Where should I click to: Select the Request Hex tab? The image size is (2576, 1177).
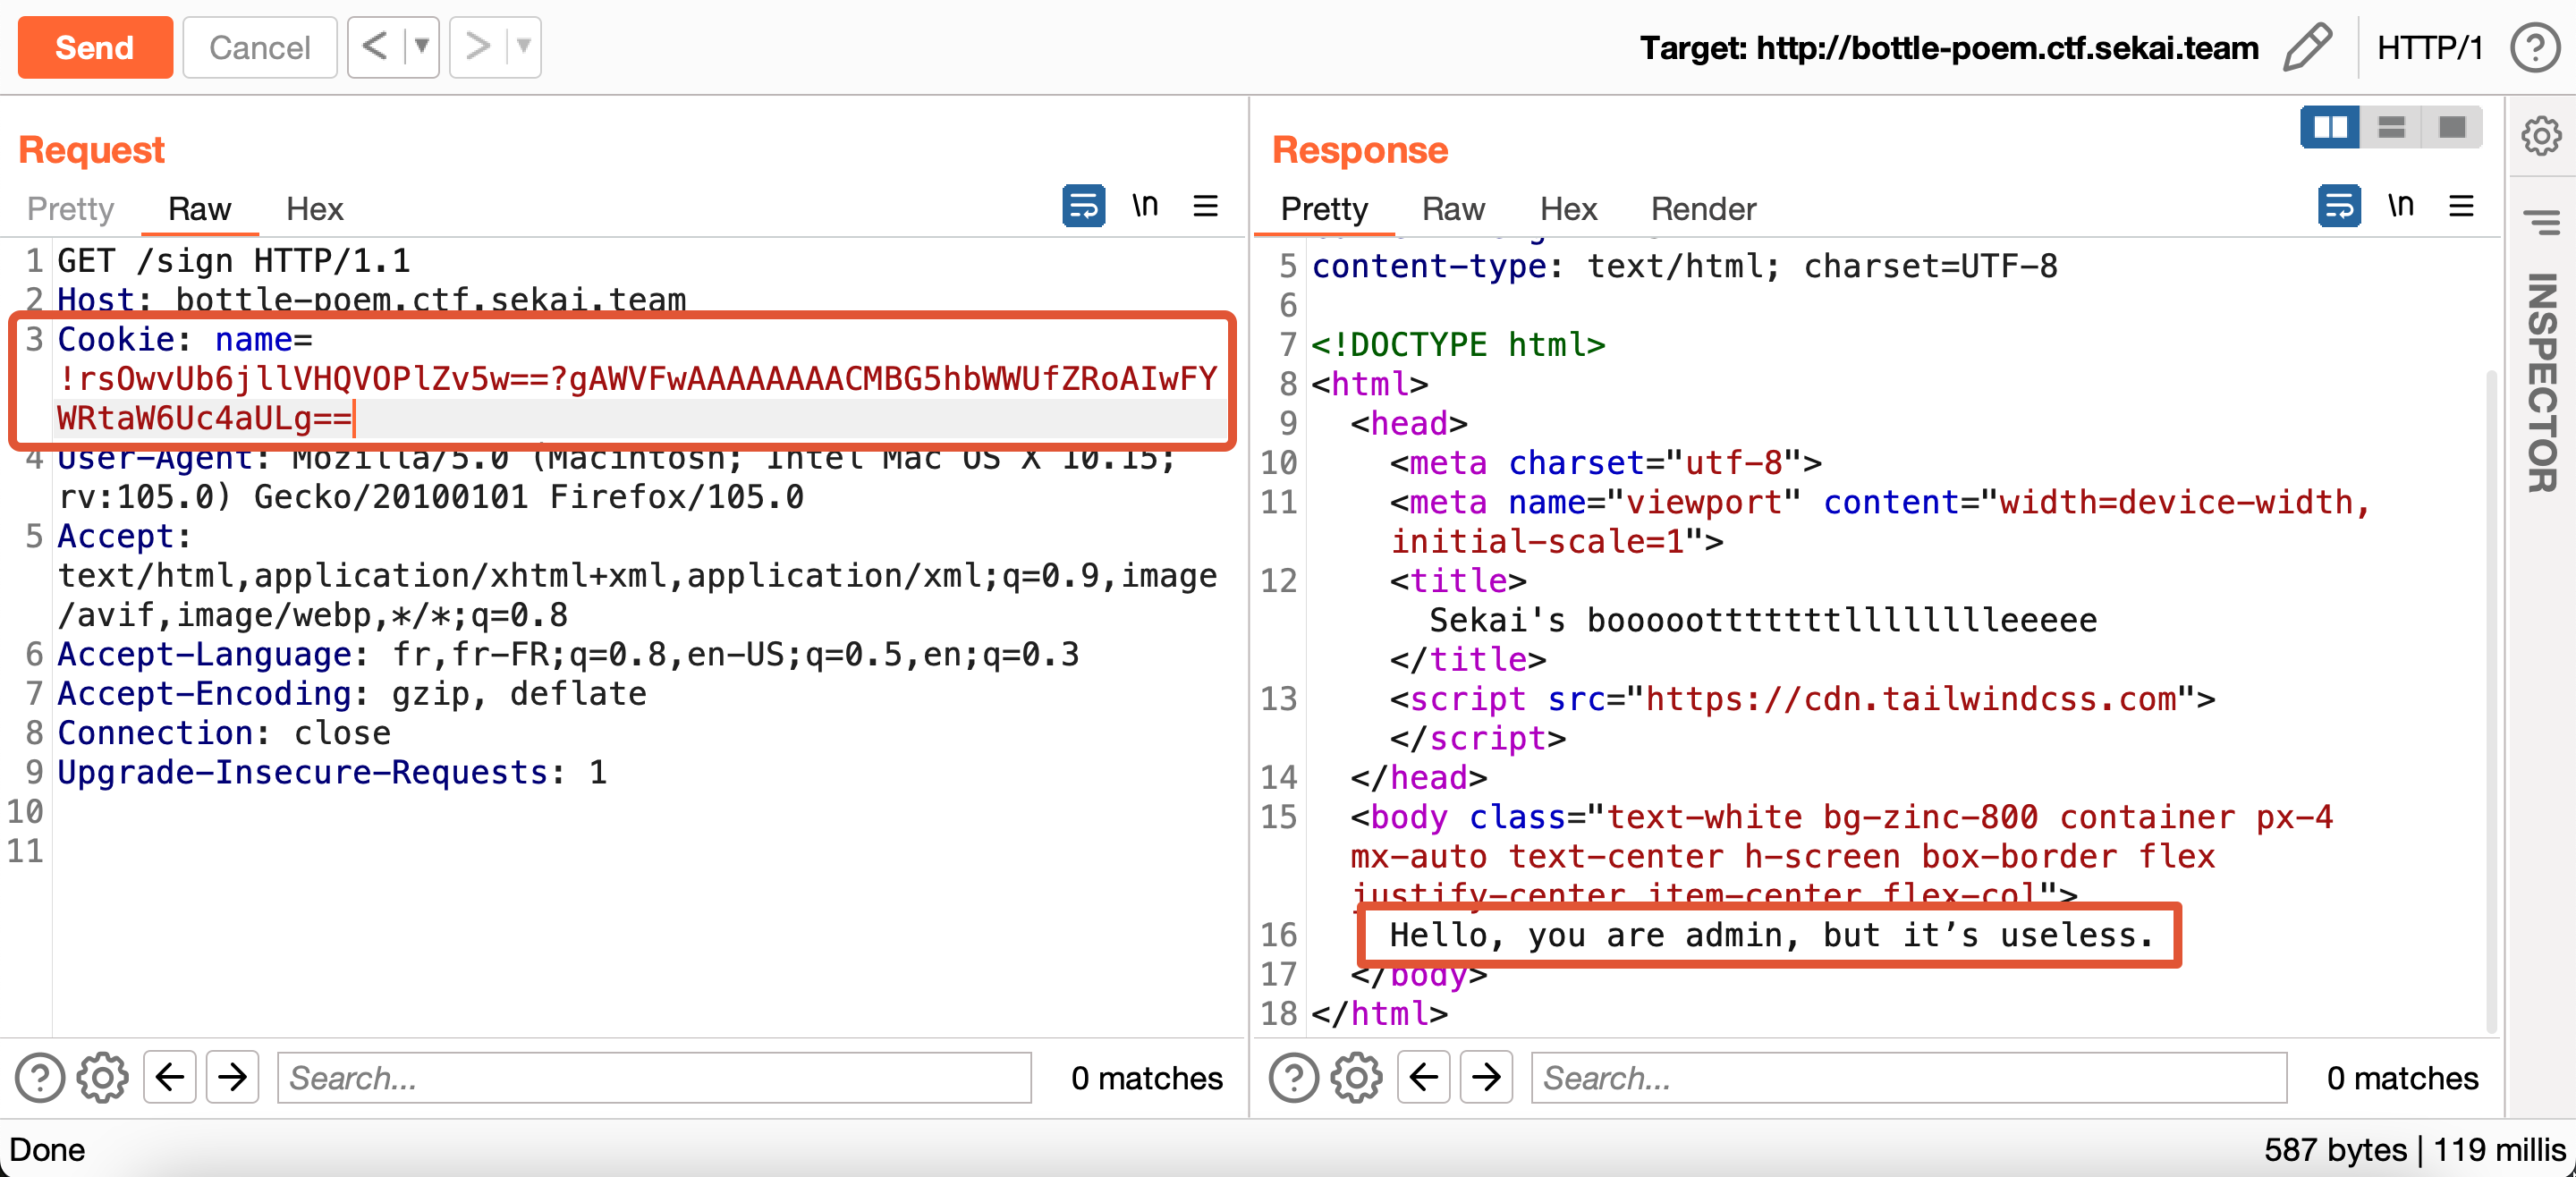314,208
